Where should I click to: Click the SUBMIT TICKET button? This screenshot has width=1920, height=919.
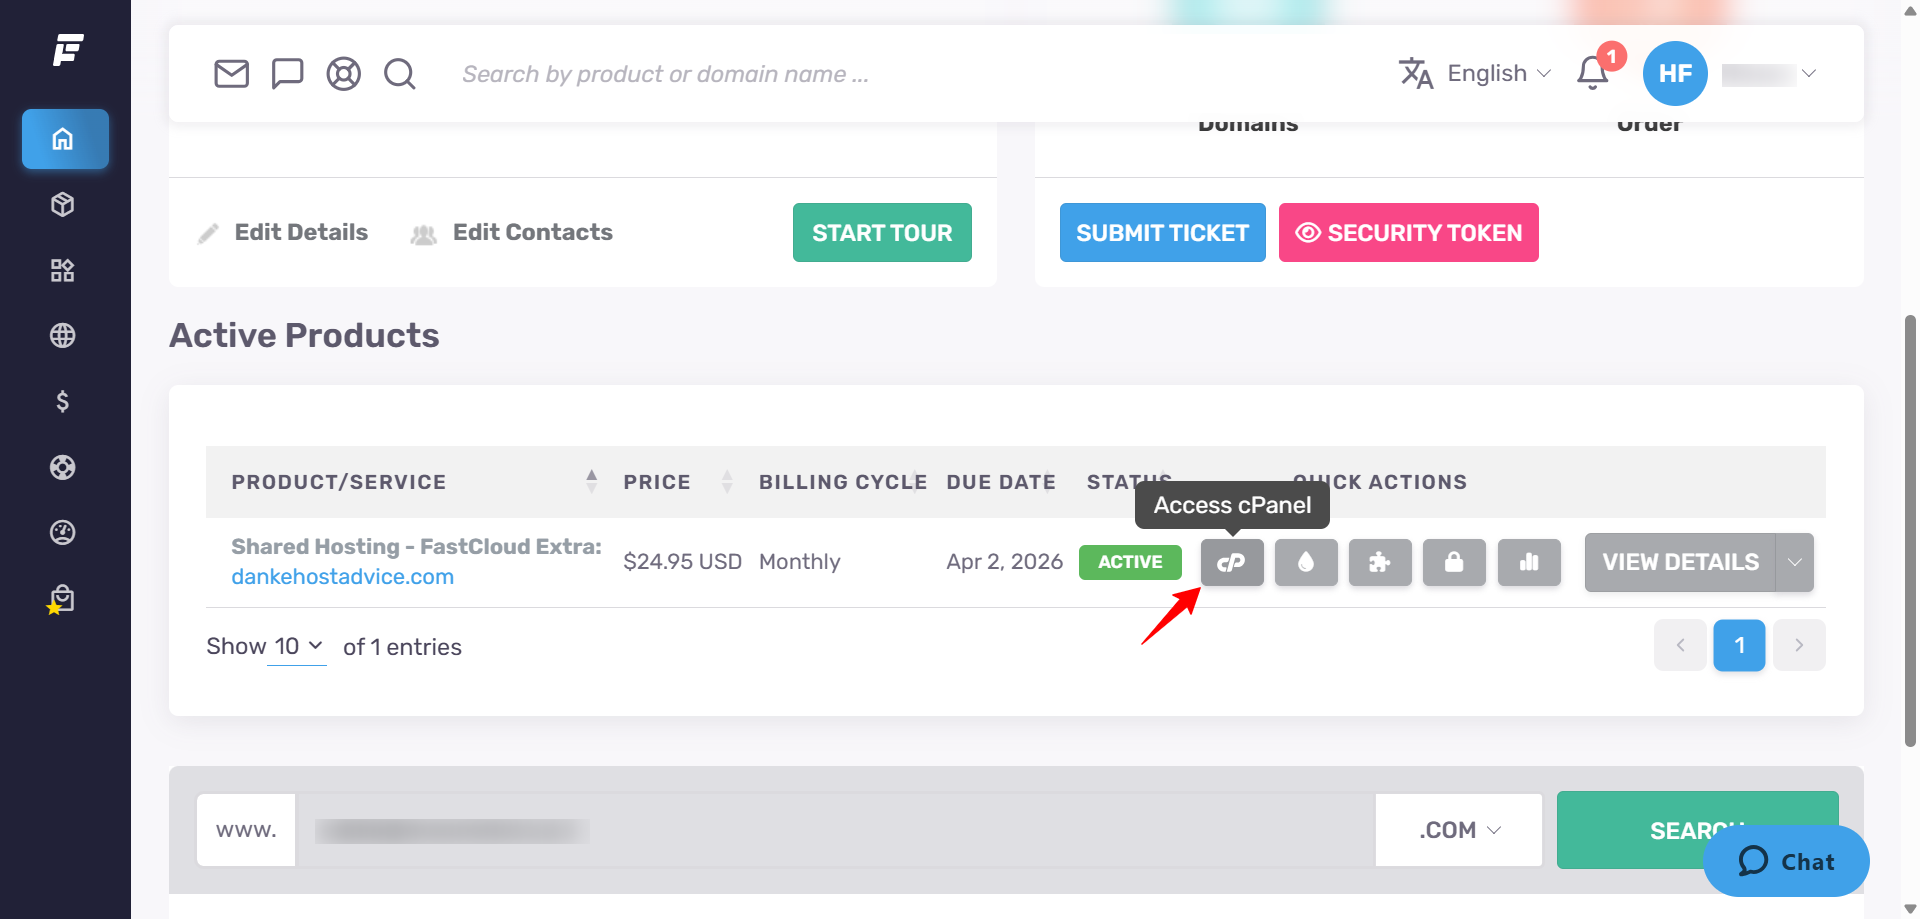(x=1162, y=233)
